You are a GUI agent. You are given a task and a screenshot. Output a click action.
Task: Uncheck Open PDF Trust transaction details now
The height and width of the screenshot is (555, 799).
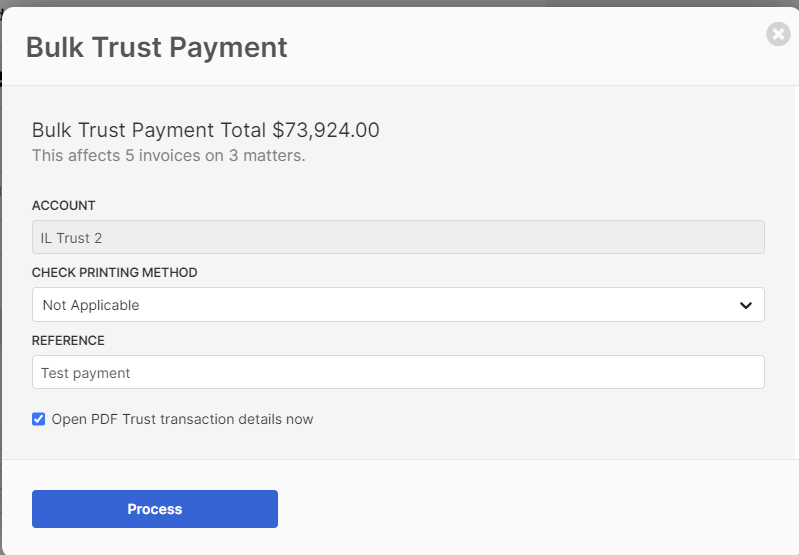click(38, 419)
